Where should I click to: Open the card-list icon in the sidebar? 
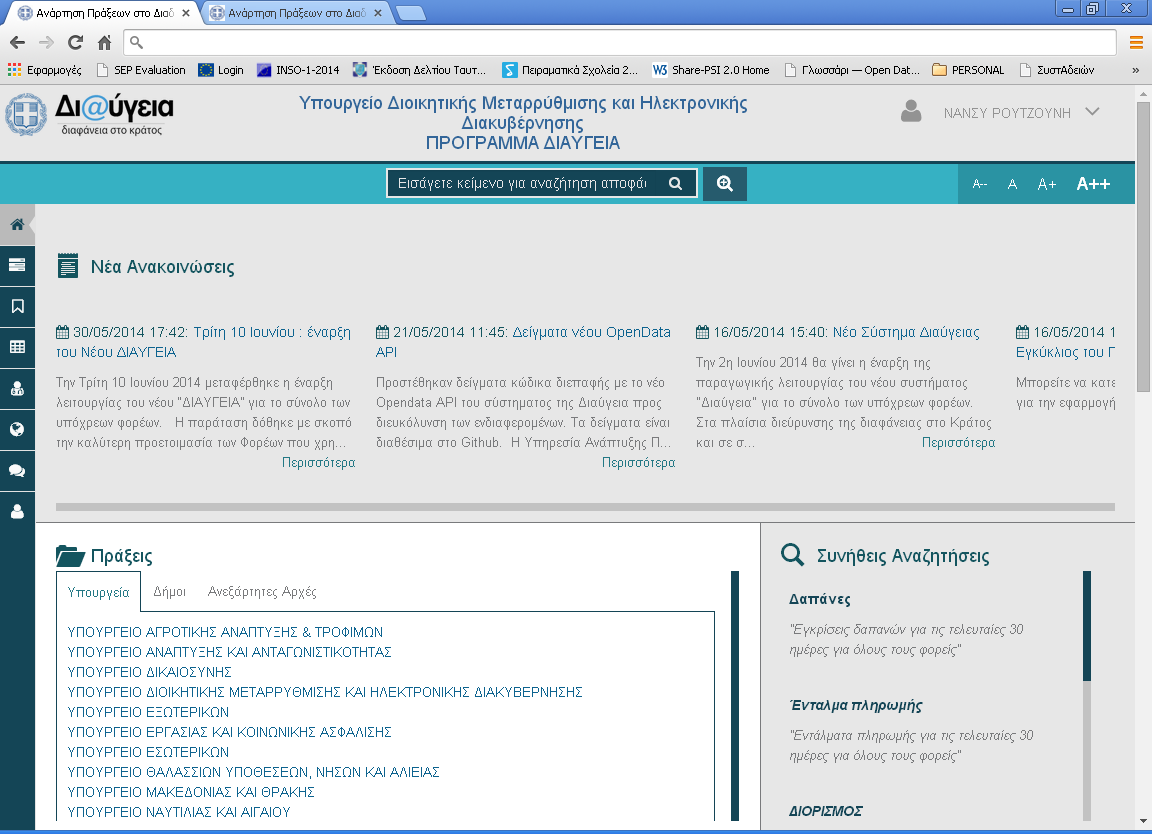(17, 265)
